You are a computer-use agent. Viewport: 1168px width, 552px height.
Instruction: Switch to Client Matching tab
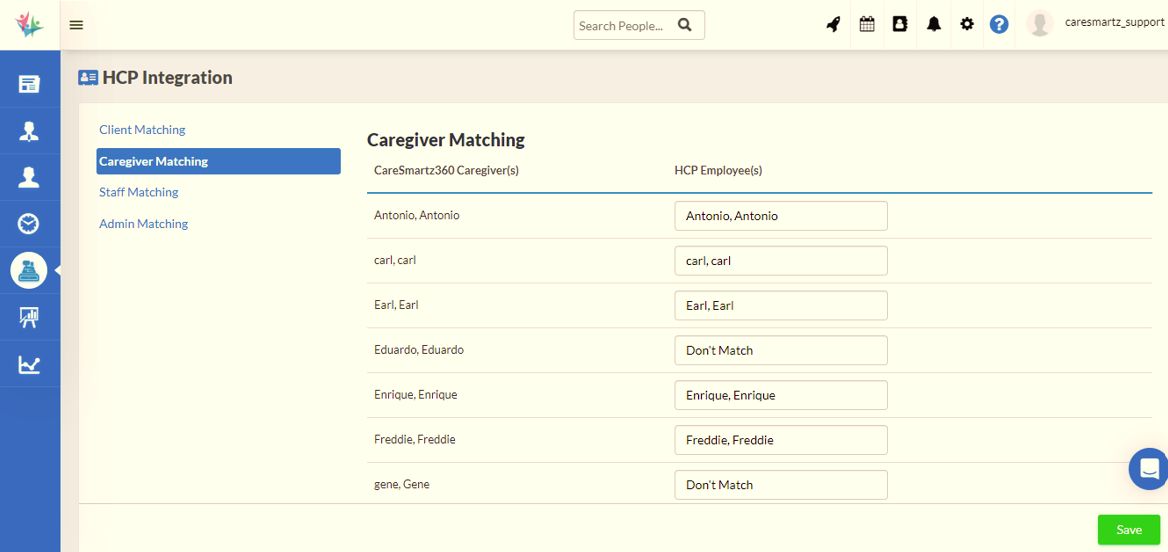[142, 130]
